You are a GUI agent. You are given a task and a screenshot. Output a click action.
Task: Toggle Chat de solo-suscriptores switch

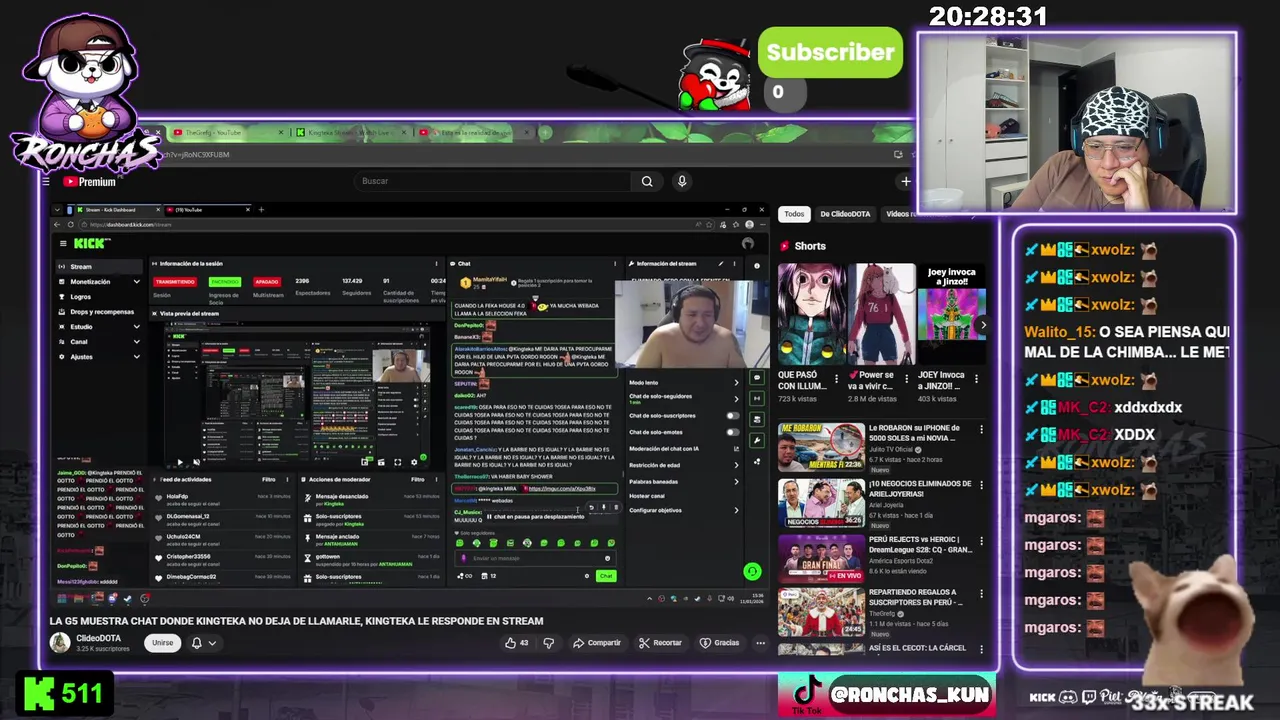coord(733,416)
